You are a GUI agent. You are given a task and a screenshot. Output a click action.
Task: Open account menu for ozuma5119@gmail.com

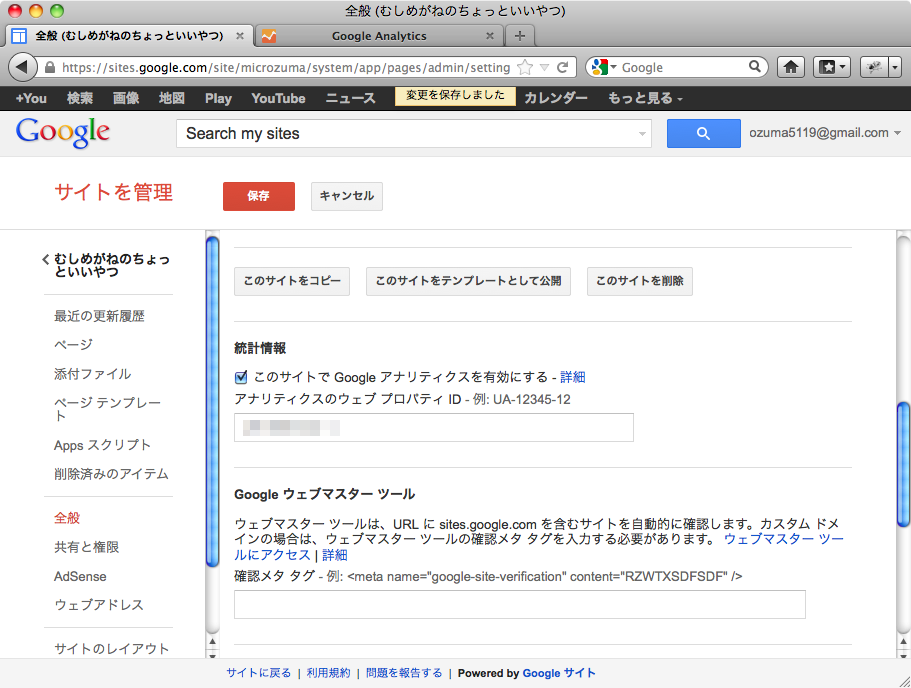[824, 132]
